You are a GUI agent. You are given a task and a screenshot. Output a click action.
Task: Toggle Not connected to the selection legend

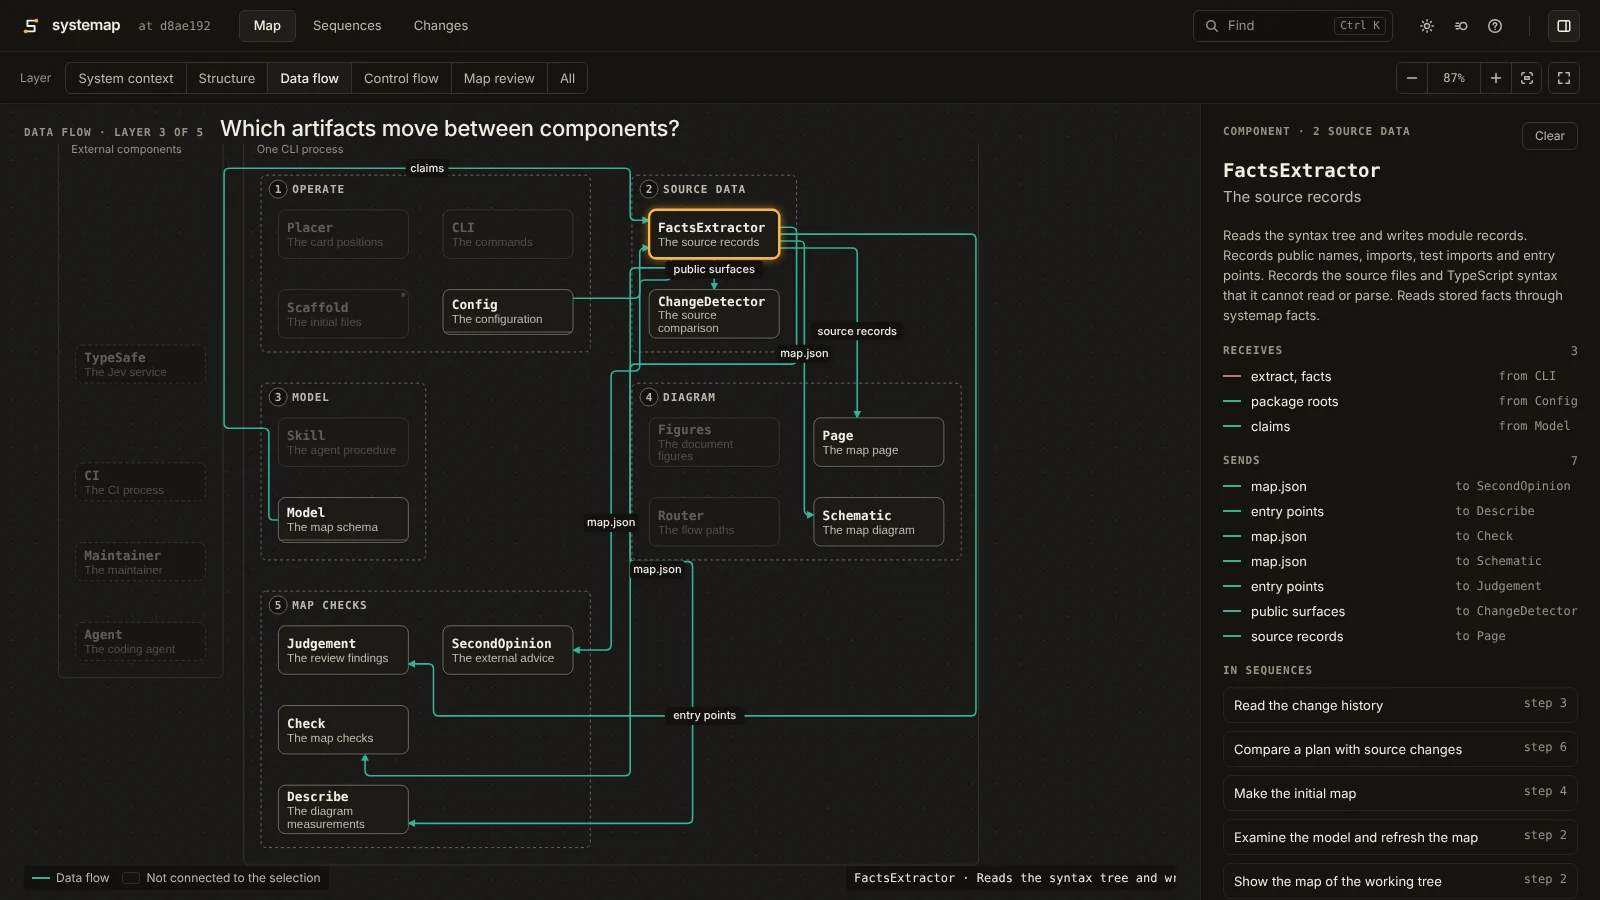pos(222,878)
